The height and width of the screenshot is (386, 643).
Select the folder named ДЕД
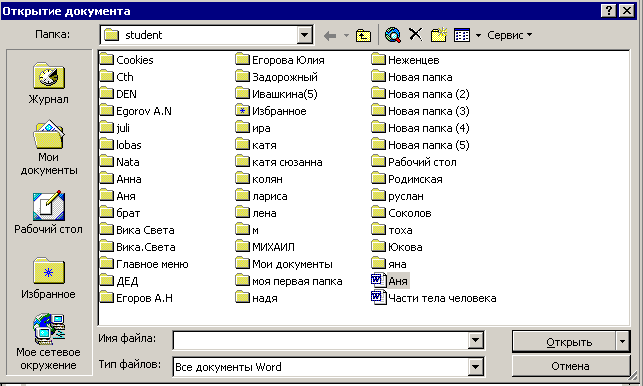pos(119,281)
